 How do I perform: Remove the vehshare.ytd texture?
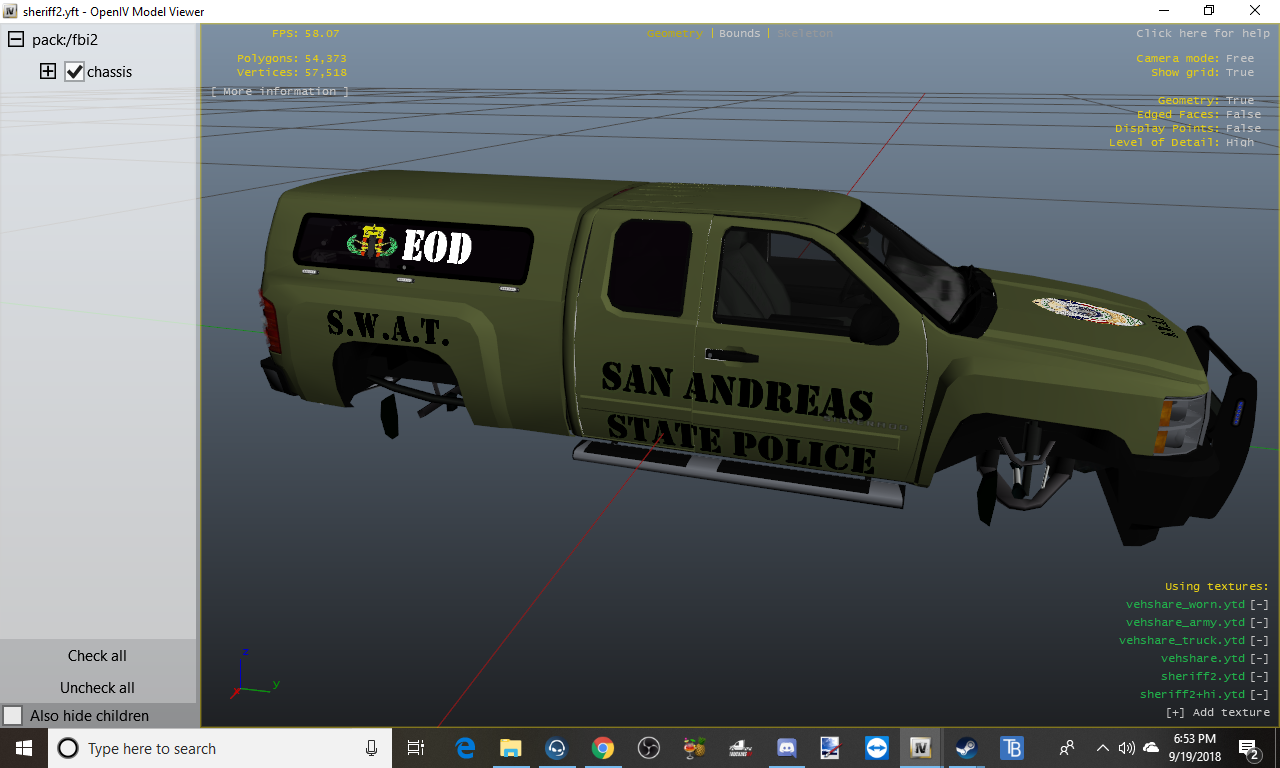1259,659
